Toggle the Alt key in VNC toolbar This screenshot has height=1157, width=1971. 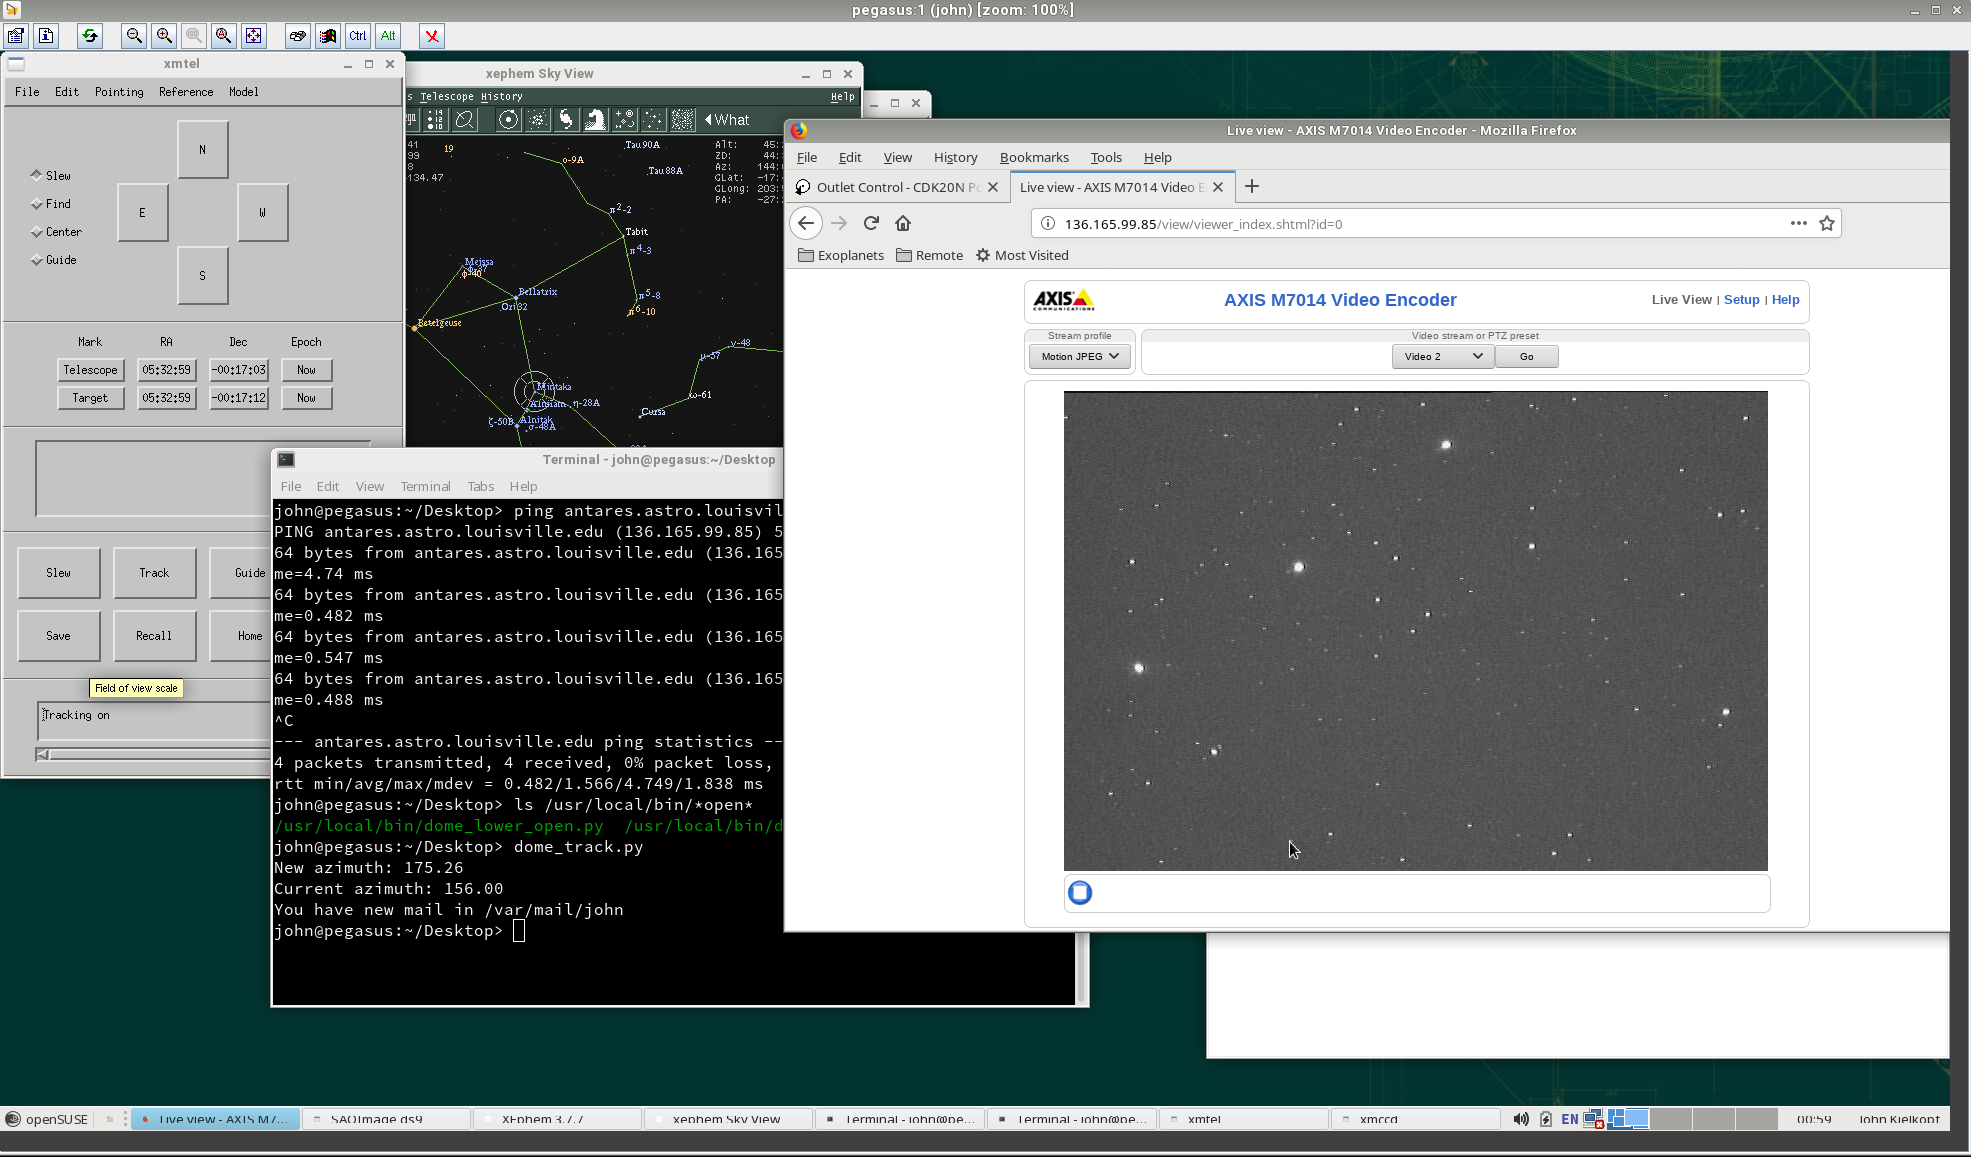388,36
